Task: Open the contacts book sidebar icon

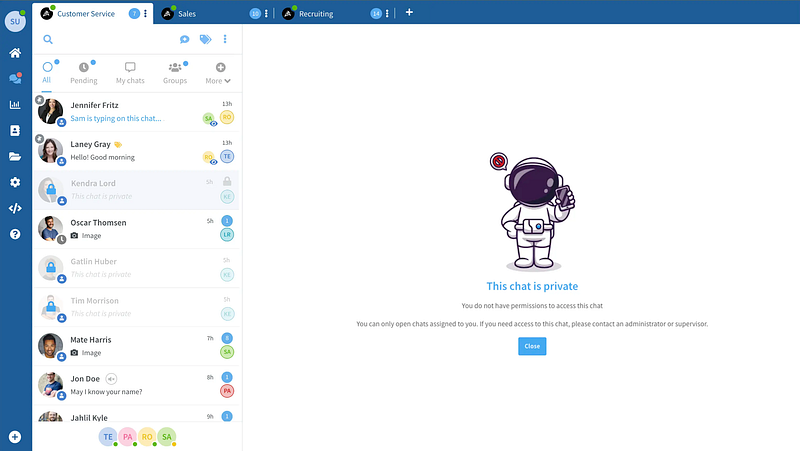Action: (15, 130)
